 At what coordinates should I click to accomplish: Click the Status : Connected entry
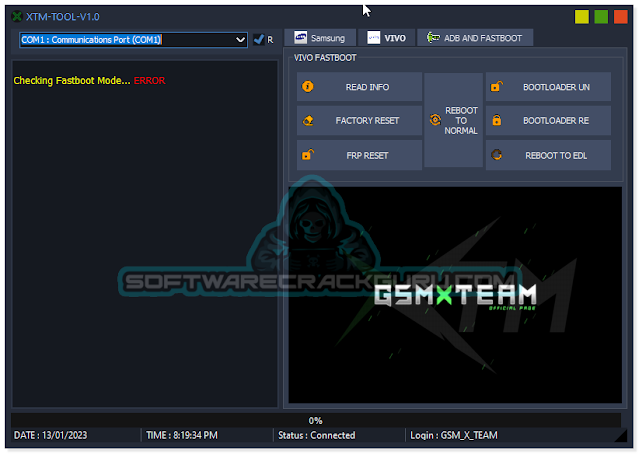click(x=317, y=435)
